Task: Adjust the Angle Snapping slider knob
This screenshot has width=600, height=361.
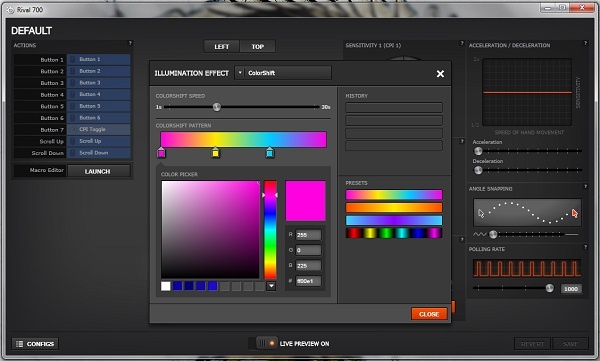Action: 493,234
